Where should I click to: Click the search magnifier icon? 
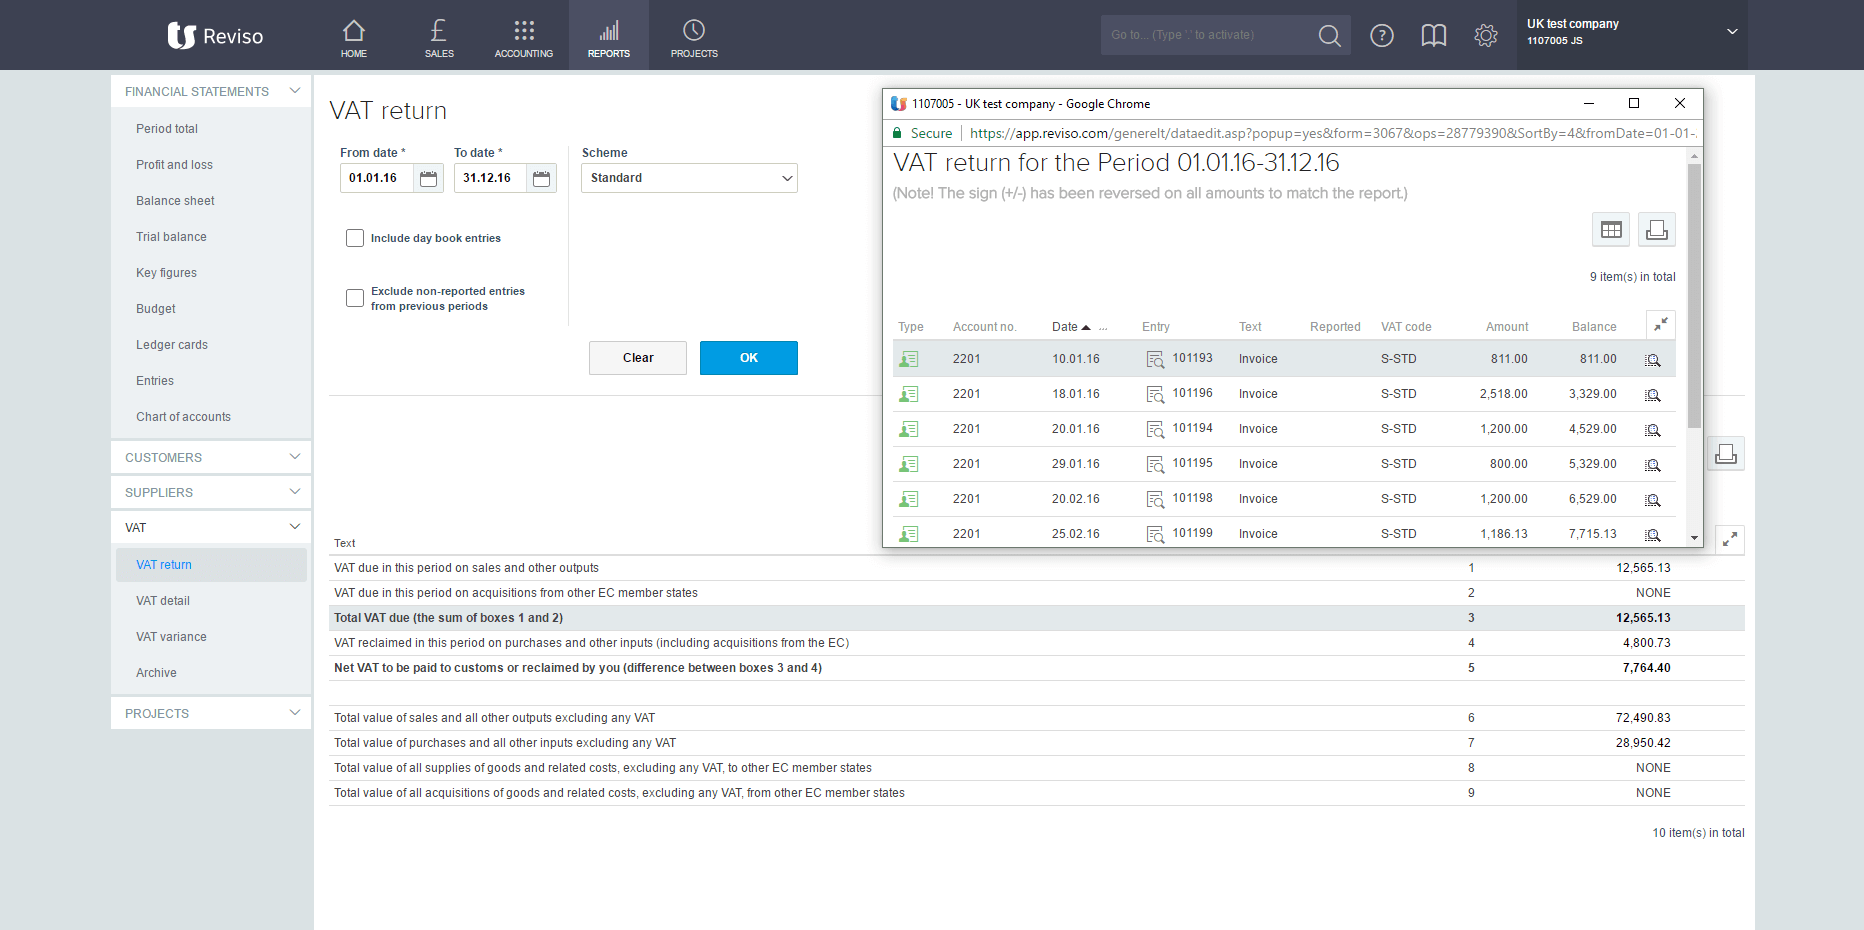(x=1329, y=36)
